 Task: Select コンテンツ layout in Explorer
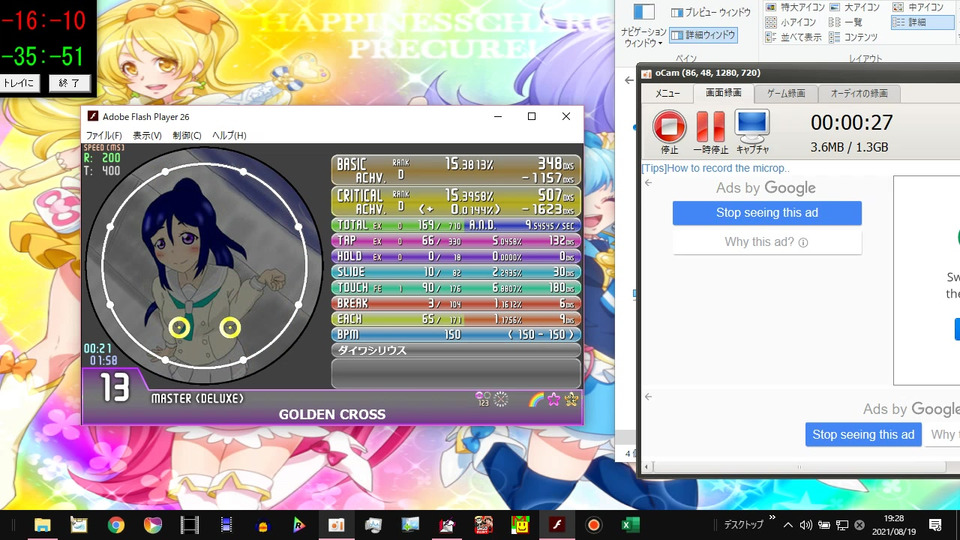click(853, 37)
